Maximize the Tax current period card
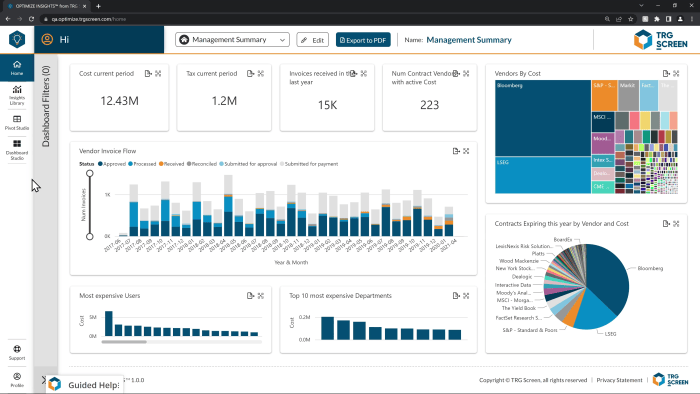 (x=261, y=74)
